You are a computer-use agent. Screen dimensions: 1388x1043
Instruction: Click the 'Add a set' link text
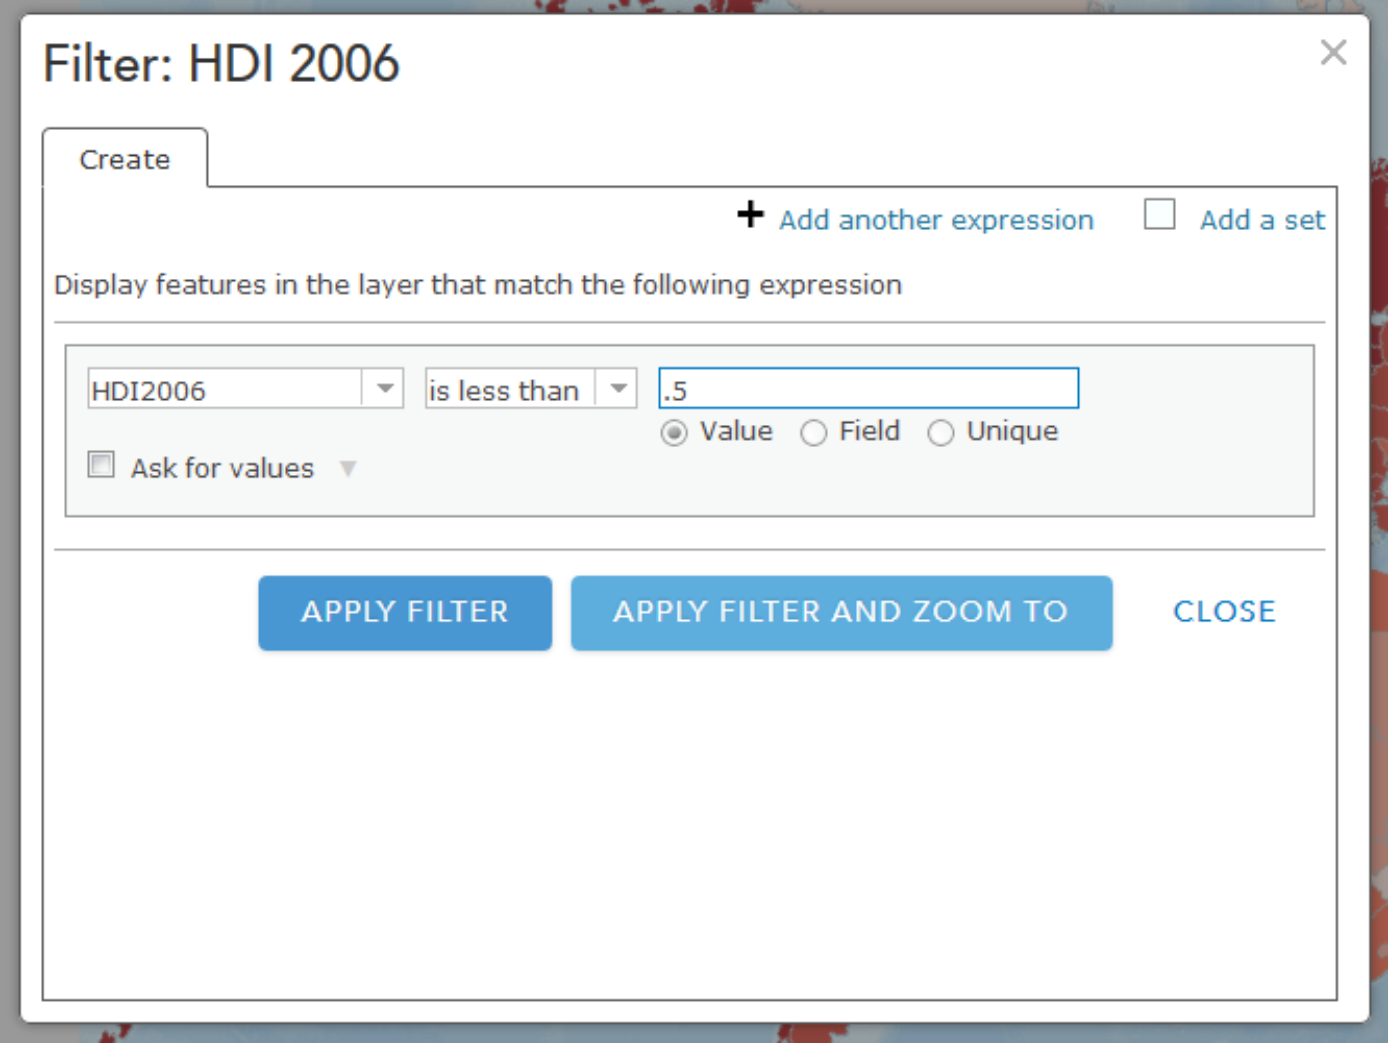tap(1262, 220)
